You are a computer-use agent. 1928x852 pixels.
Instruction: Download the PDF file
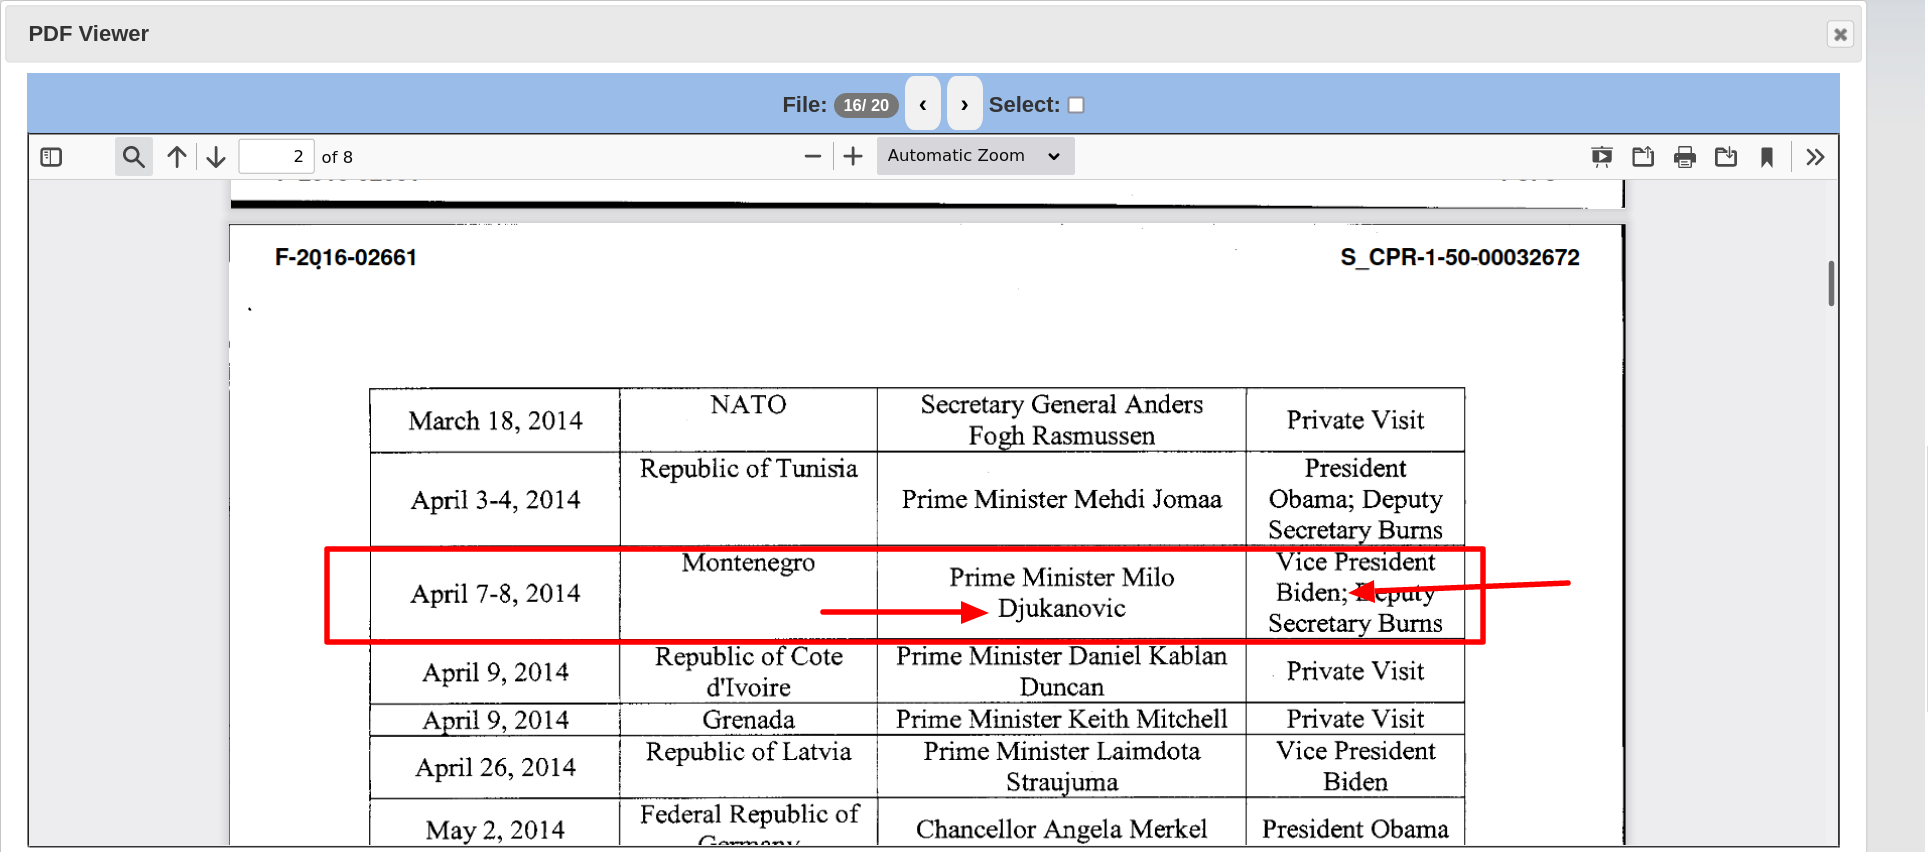(x=1726, y=157)
